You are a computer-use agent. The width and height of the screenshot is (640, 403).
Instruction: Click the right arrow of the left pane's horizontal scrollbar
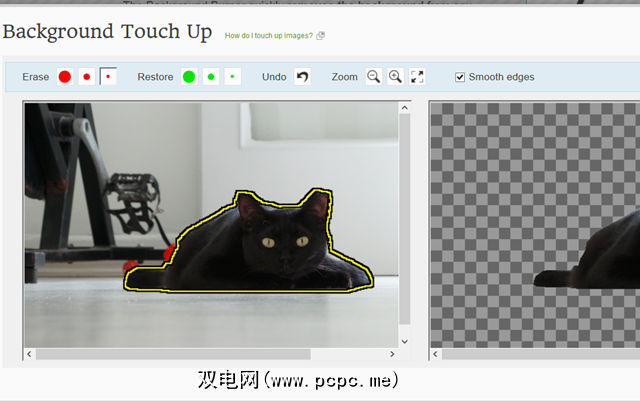tap(392, 354)
